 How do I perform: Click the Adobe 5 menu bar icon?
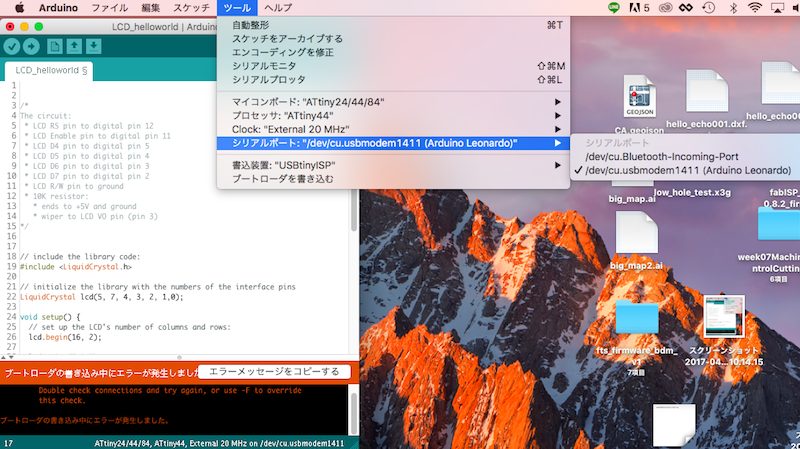click(639, 8)
